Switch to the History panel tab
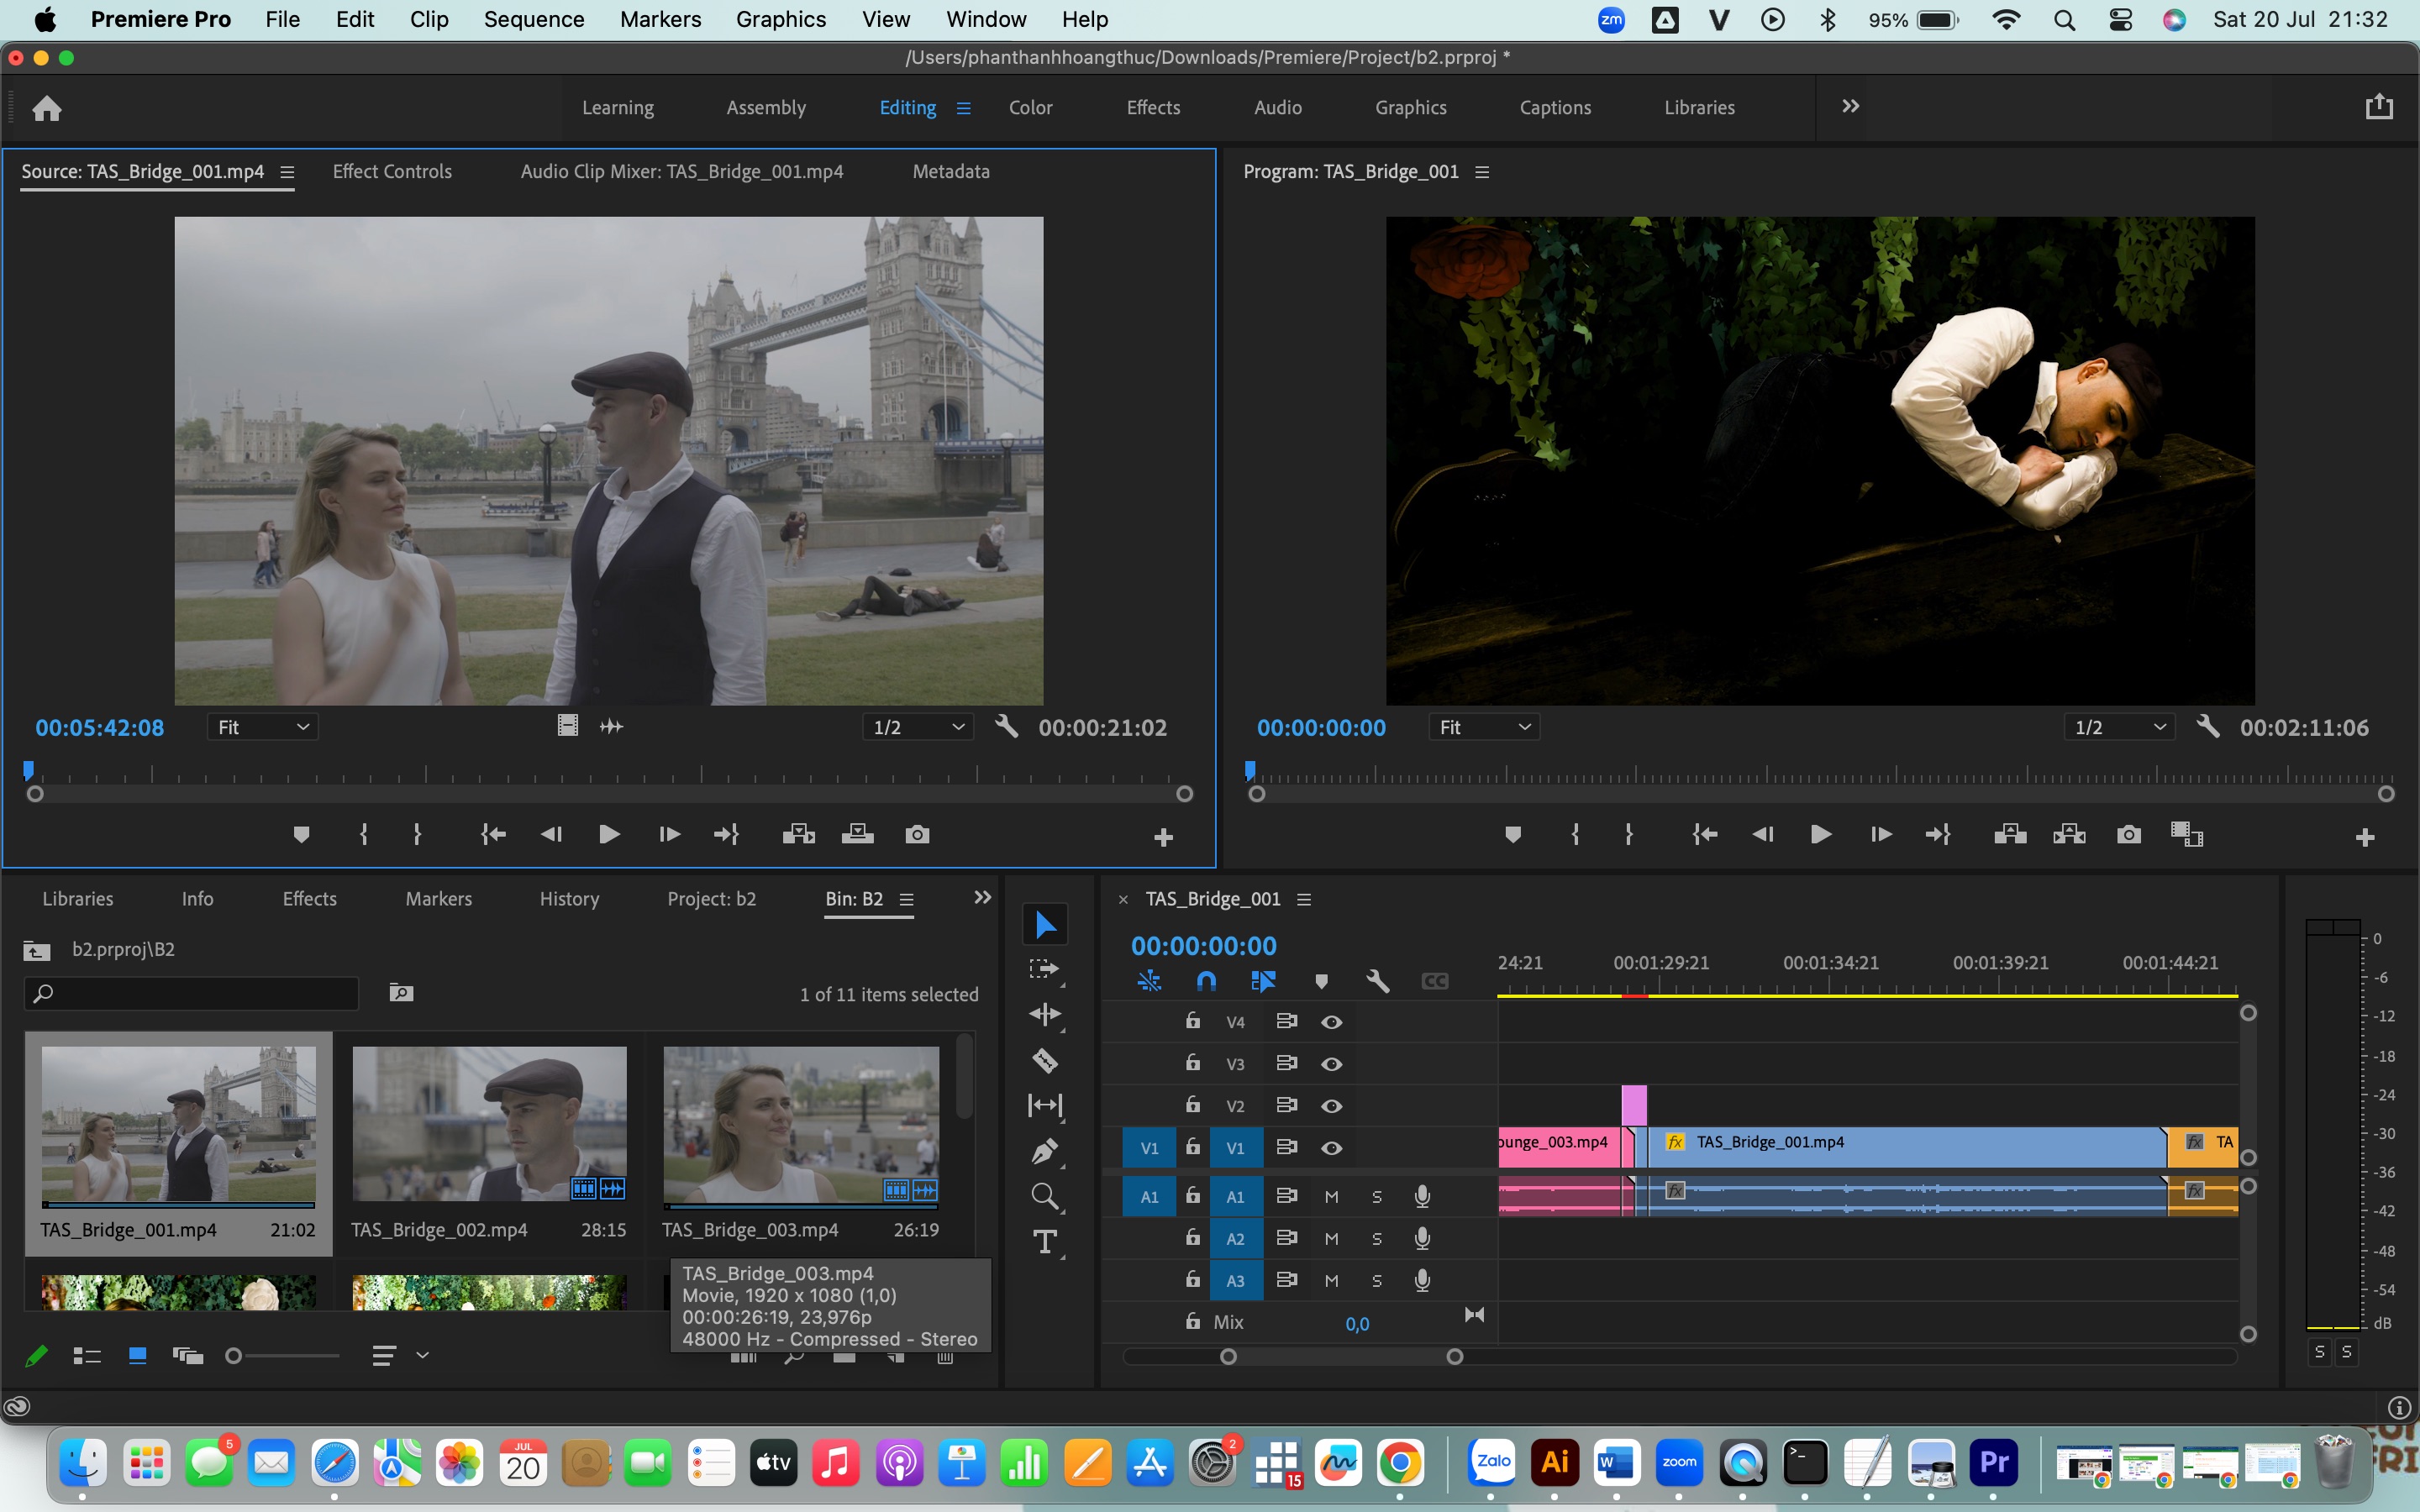The height and width of the screenshot is (1512, 2420). 569,898
